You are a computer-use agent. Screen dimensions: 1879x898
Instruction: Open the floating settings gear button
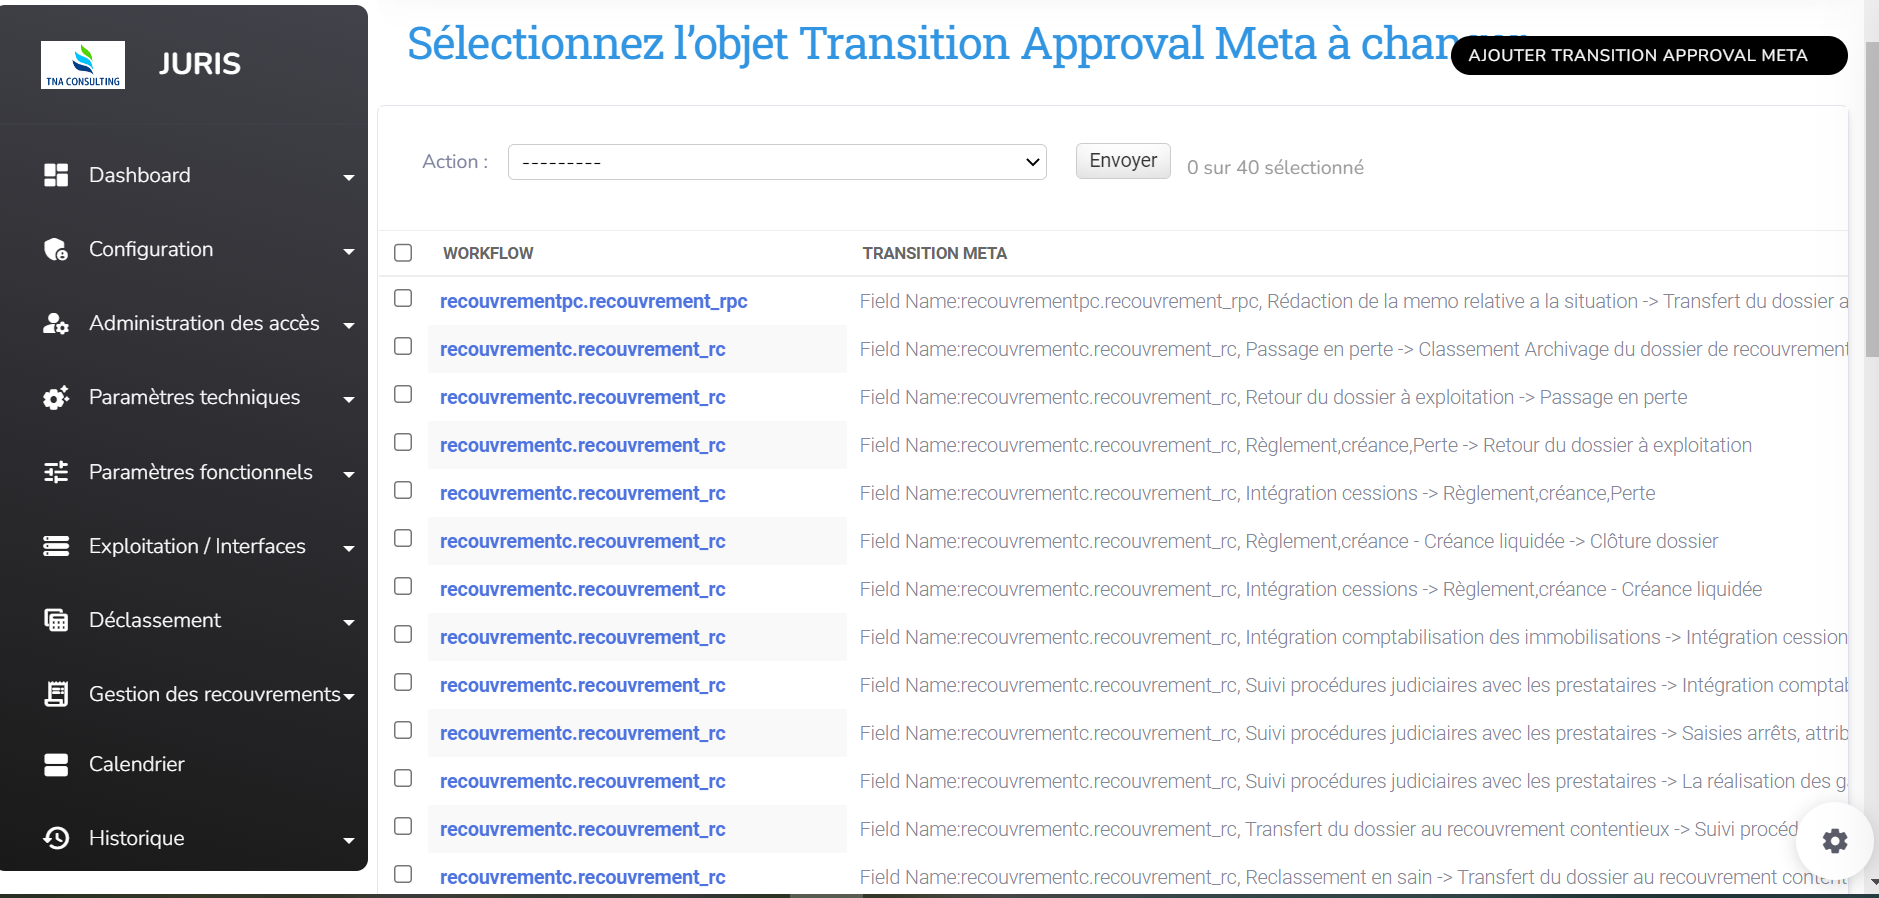1834,841
